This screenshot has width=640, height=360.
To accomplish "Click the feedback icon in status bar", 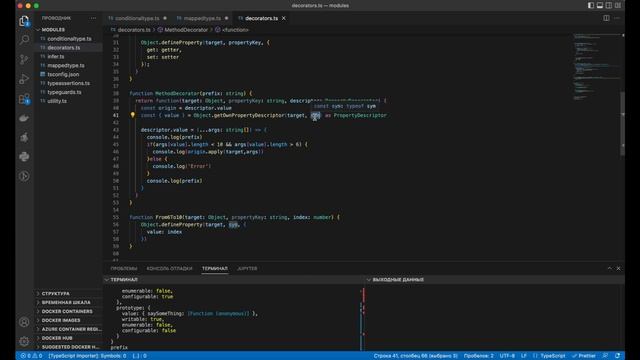I will click(605, 356).
